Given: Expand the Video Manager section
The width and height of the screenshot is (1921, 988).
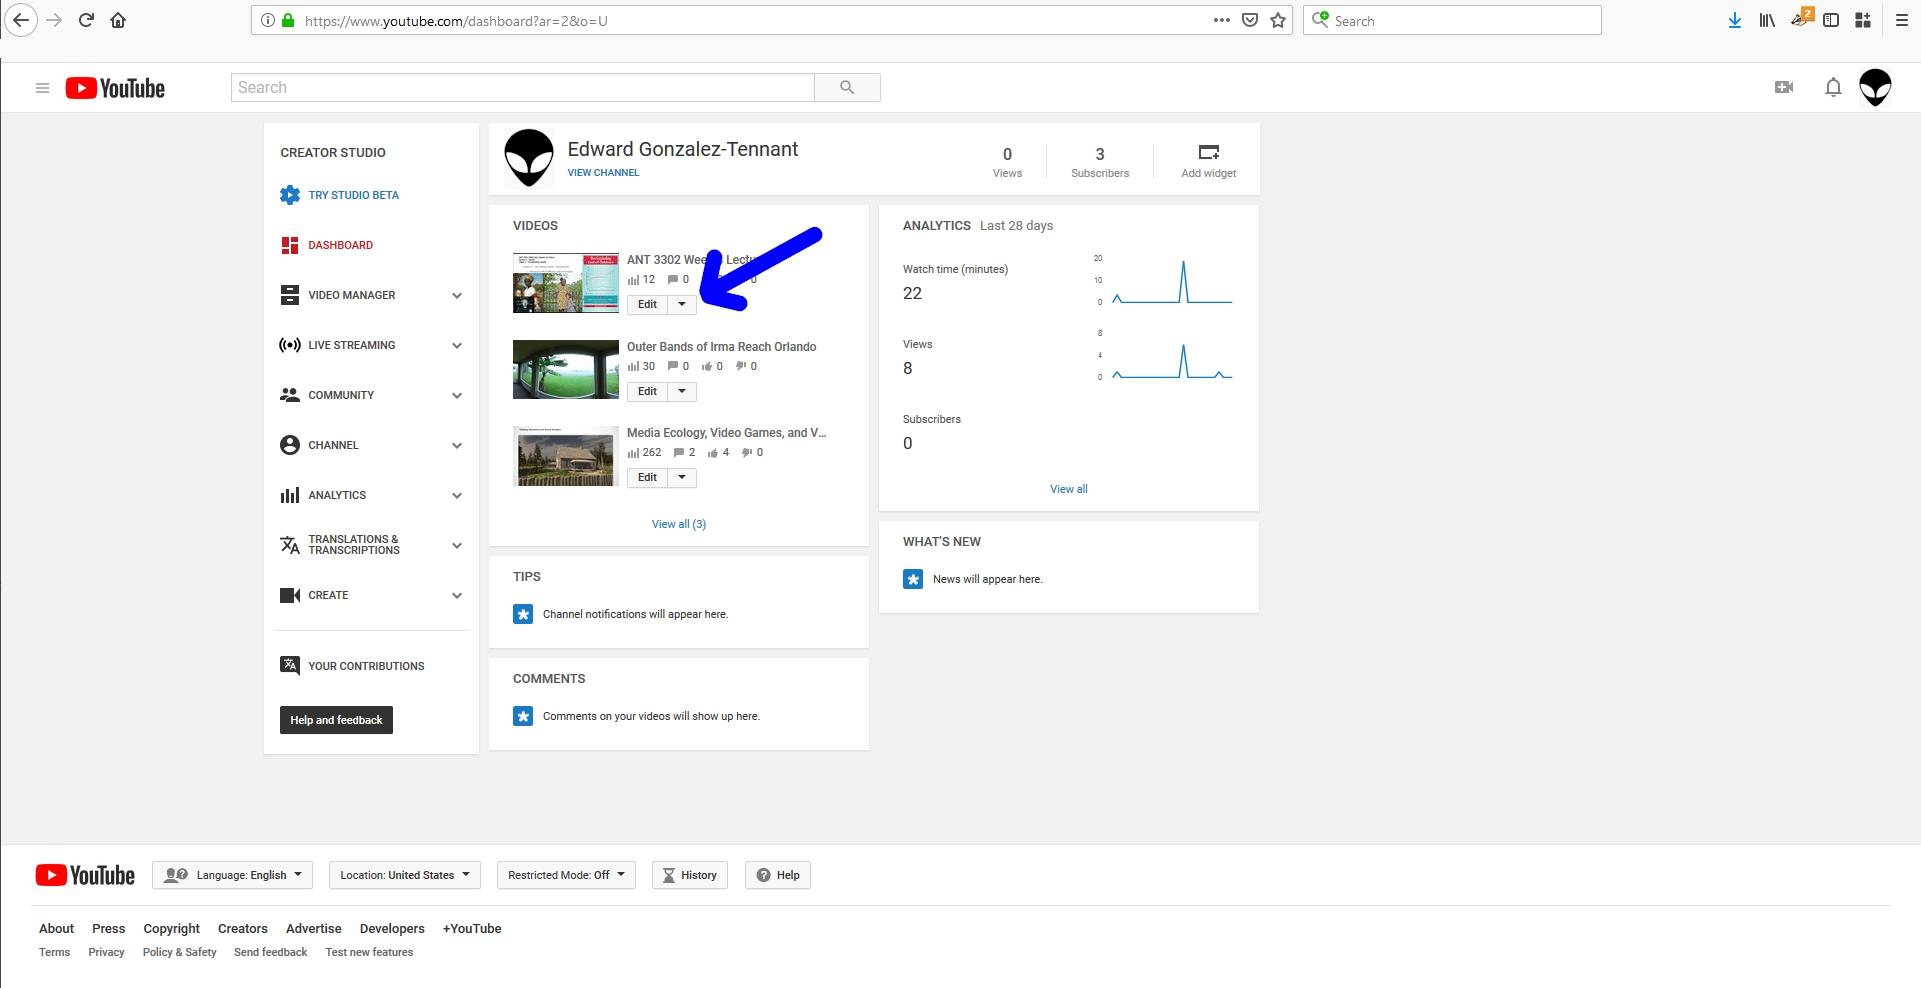Looking at the screenshot, I should 456,296.
